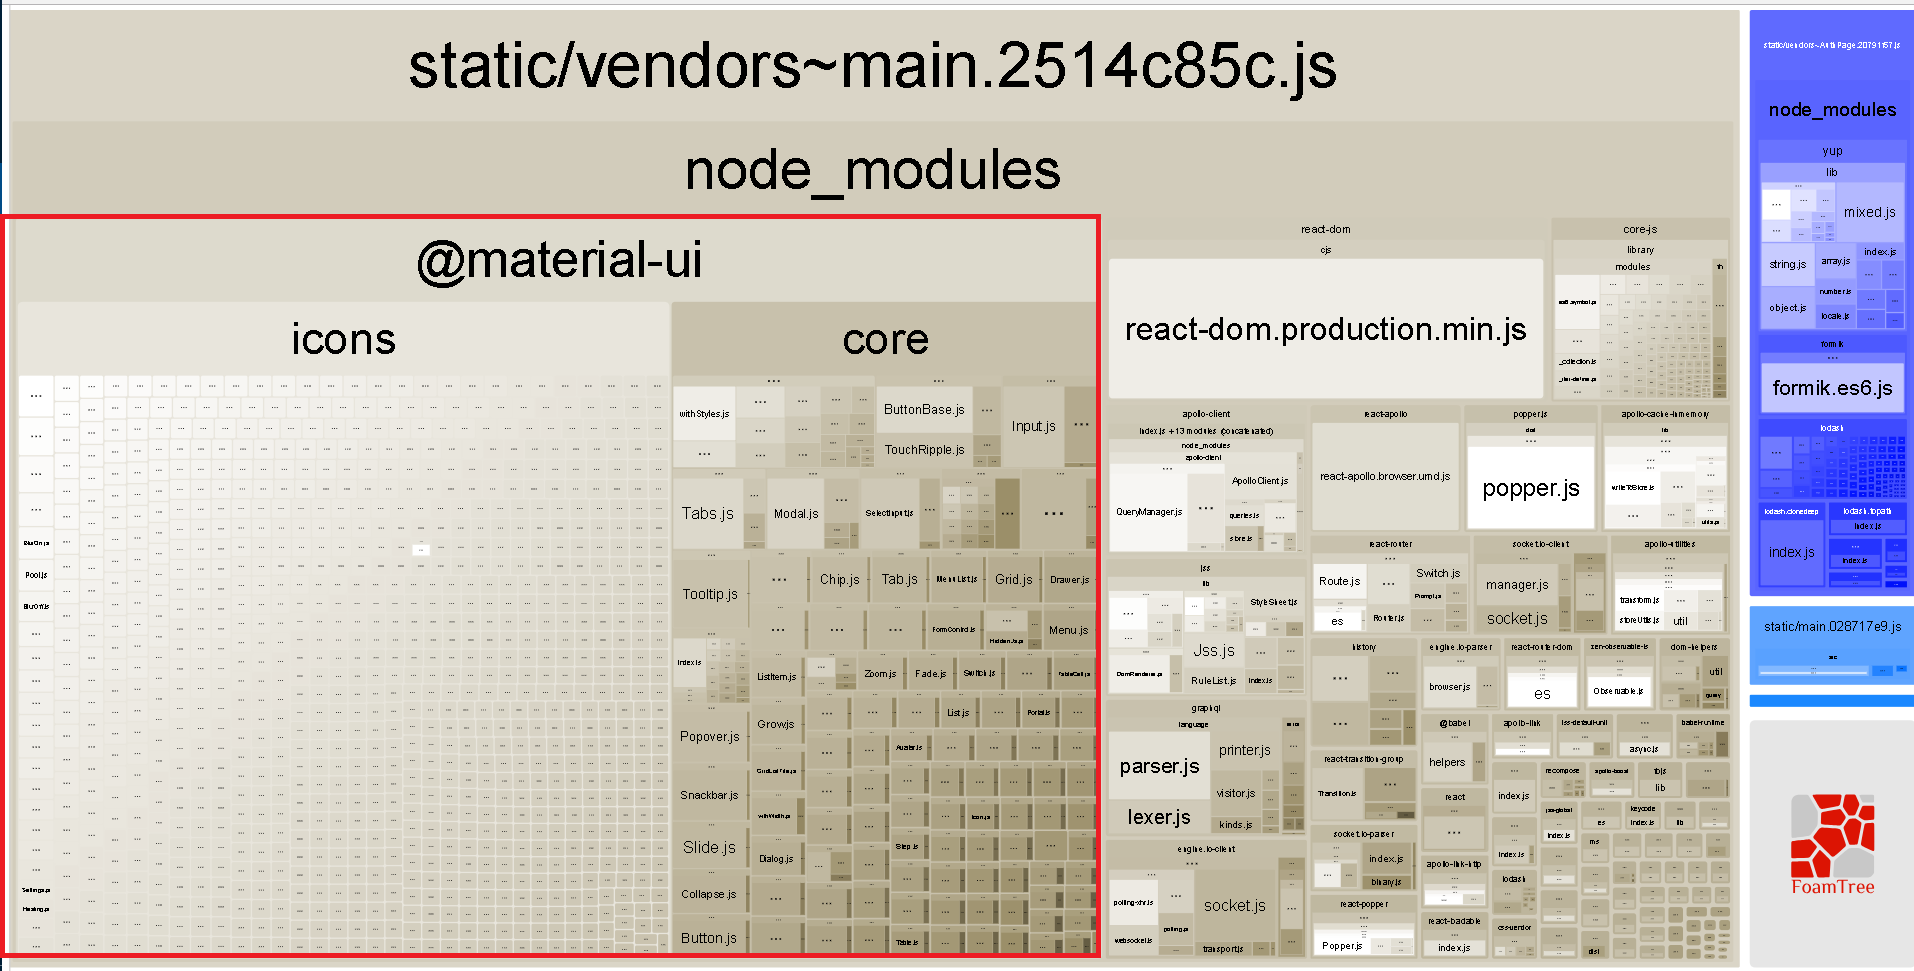Screen dimensions: 1914x971
Task: Click Popper.js in react-popper
Action: [1342, 946]
